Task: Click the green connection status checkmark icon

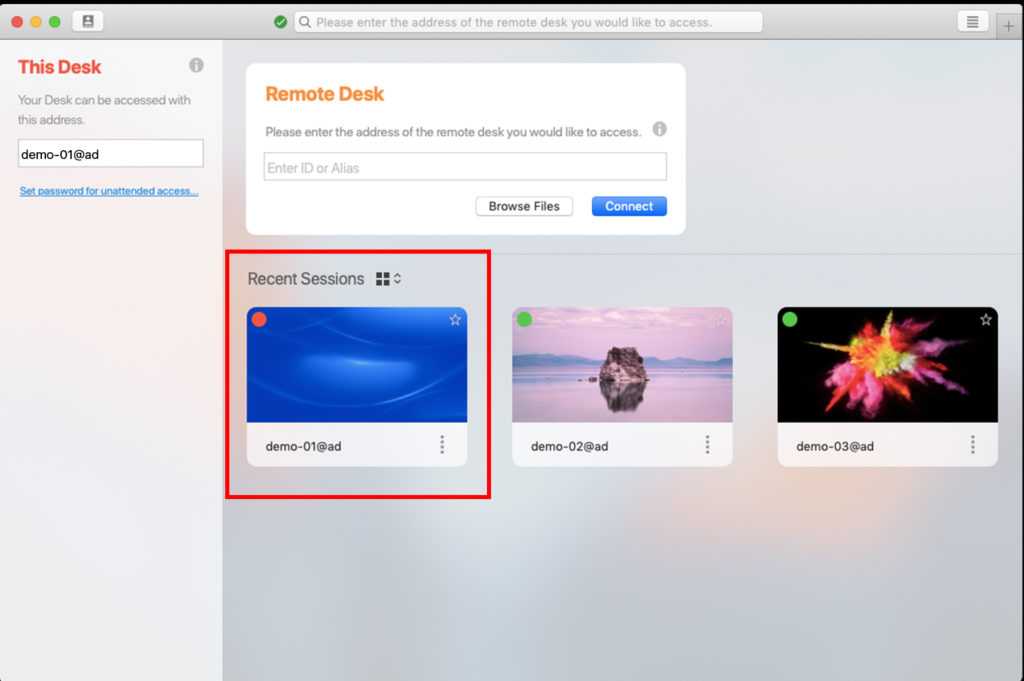Action: [281, 22]
